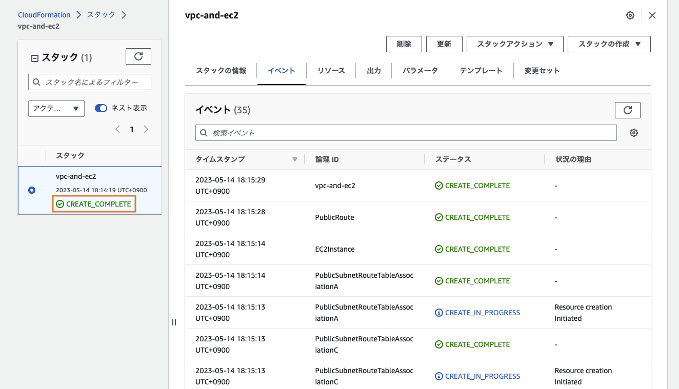679x389 pixels.
Task: Sort by timestamp column arrow
Action: [x=294, y=159]
